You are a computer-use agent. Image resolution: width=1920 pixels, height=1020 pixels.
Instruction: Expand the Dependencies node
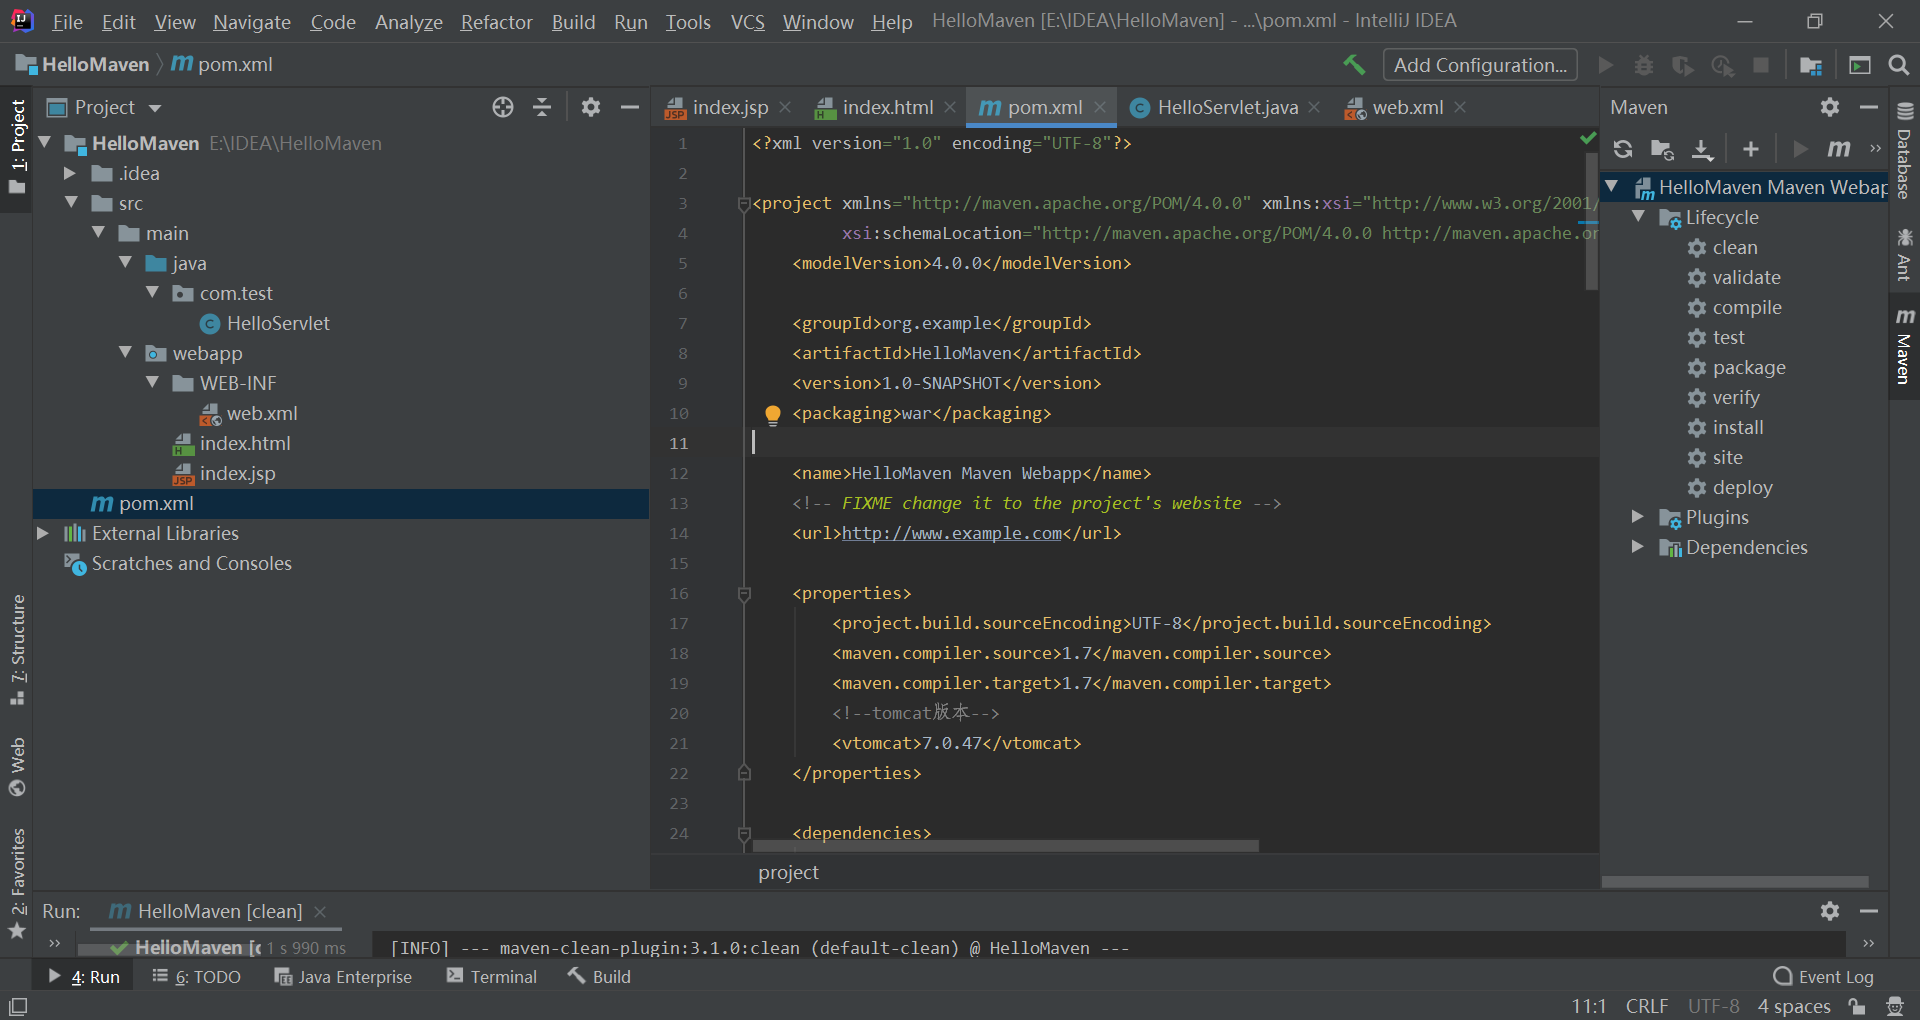[x=1637, y=547]
